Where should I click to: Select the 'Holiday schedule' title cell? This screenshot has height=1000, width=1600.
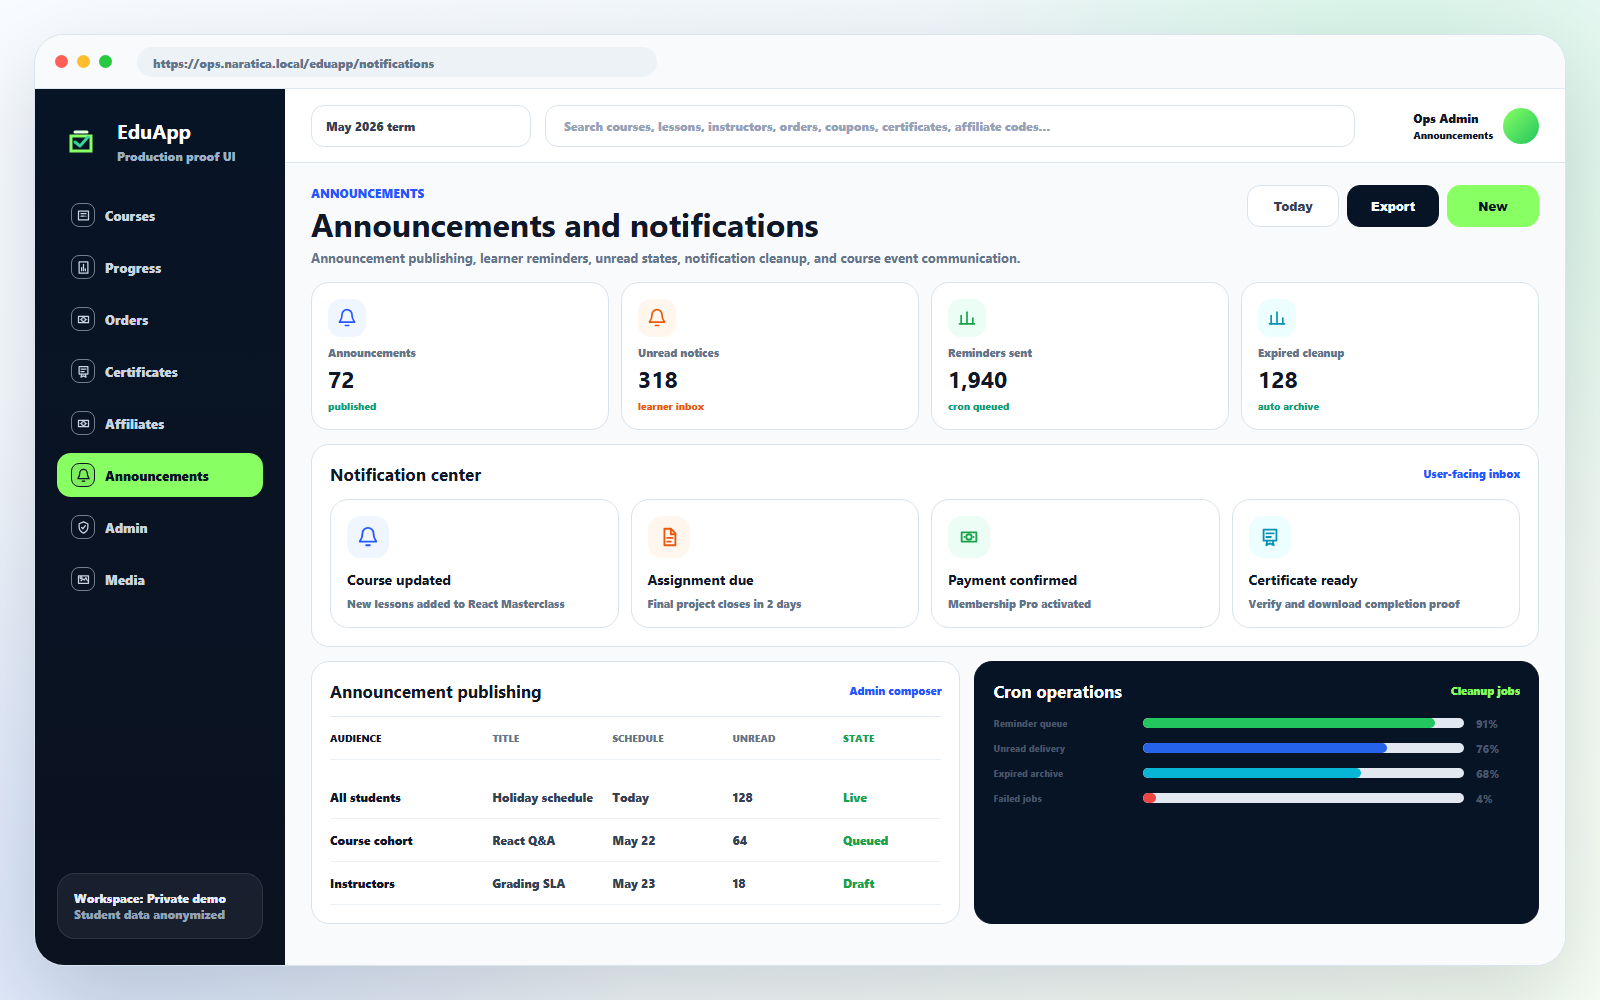tap(542, 798)
